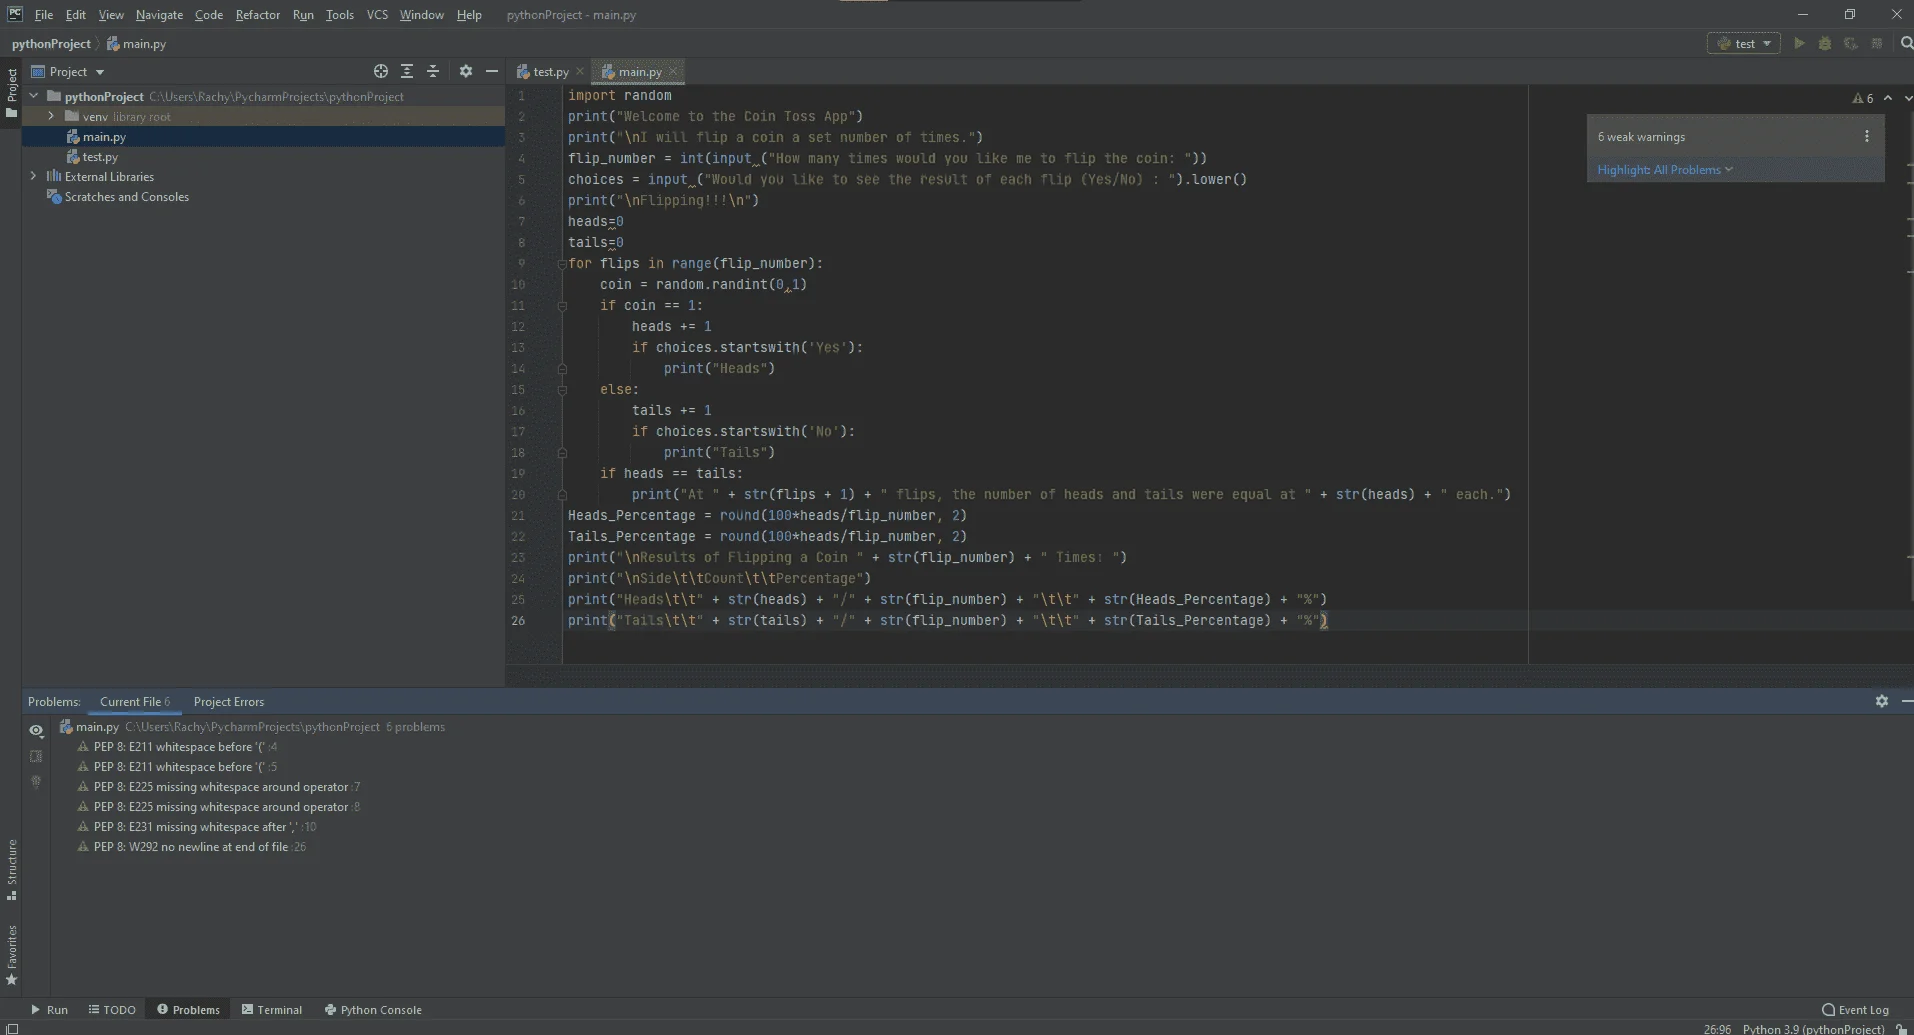Click the warning count indicator showing 6
This screenshot has height=1035, width=1914.
(1863, 98)
